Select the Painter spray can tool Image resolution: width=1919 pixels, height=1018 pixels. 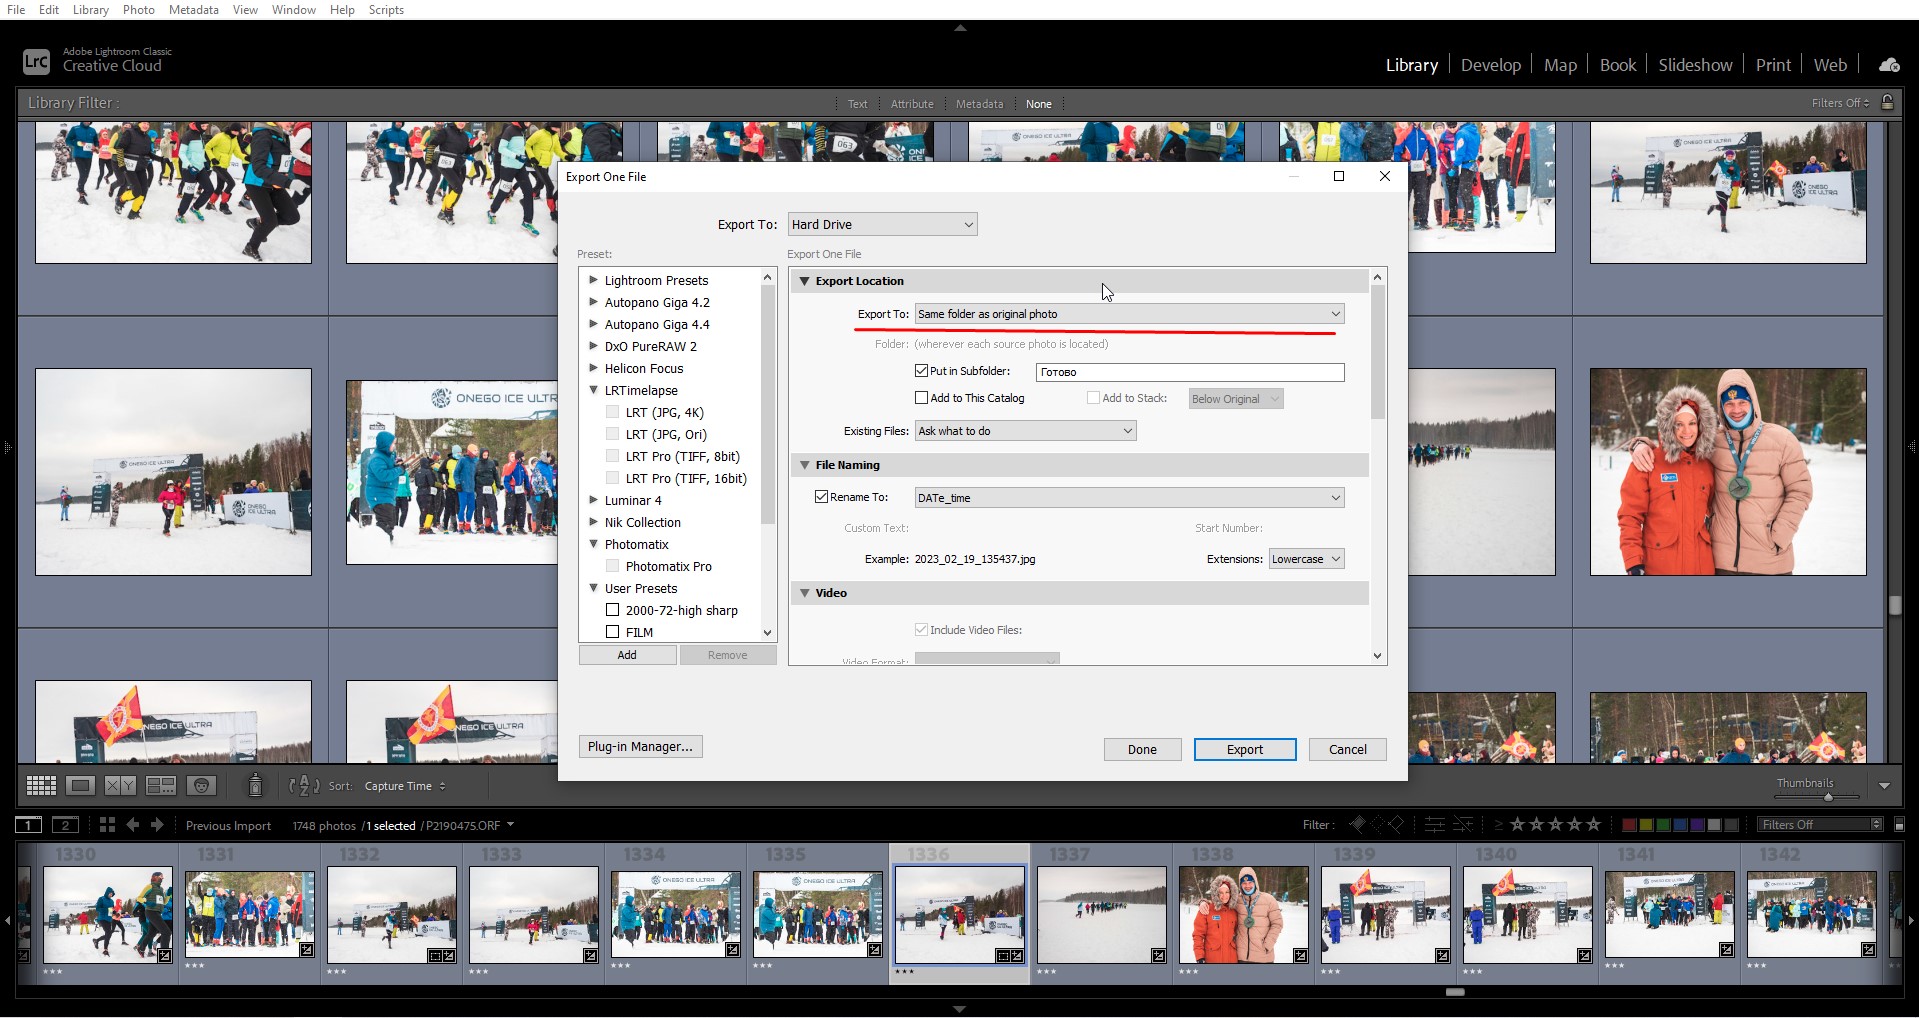(x=255, y=786)
